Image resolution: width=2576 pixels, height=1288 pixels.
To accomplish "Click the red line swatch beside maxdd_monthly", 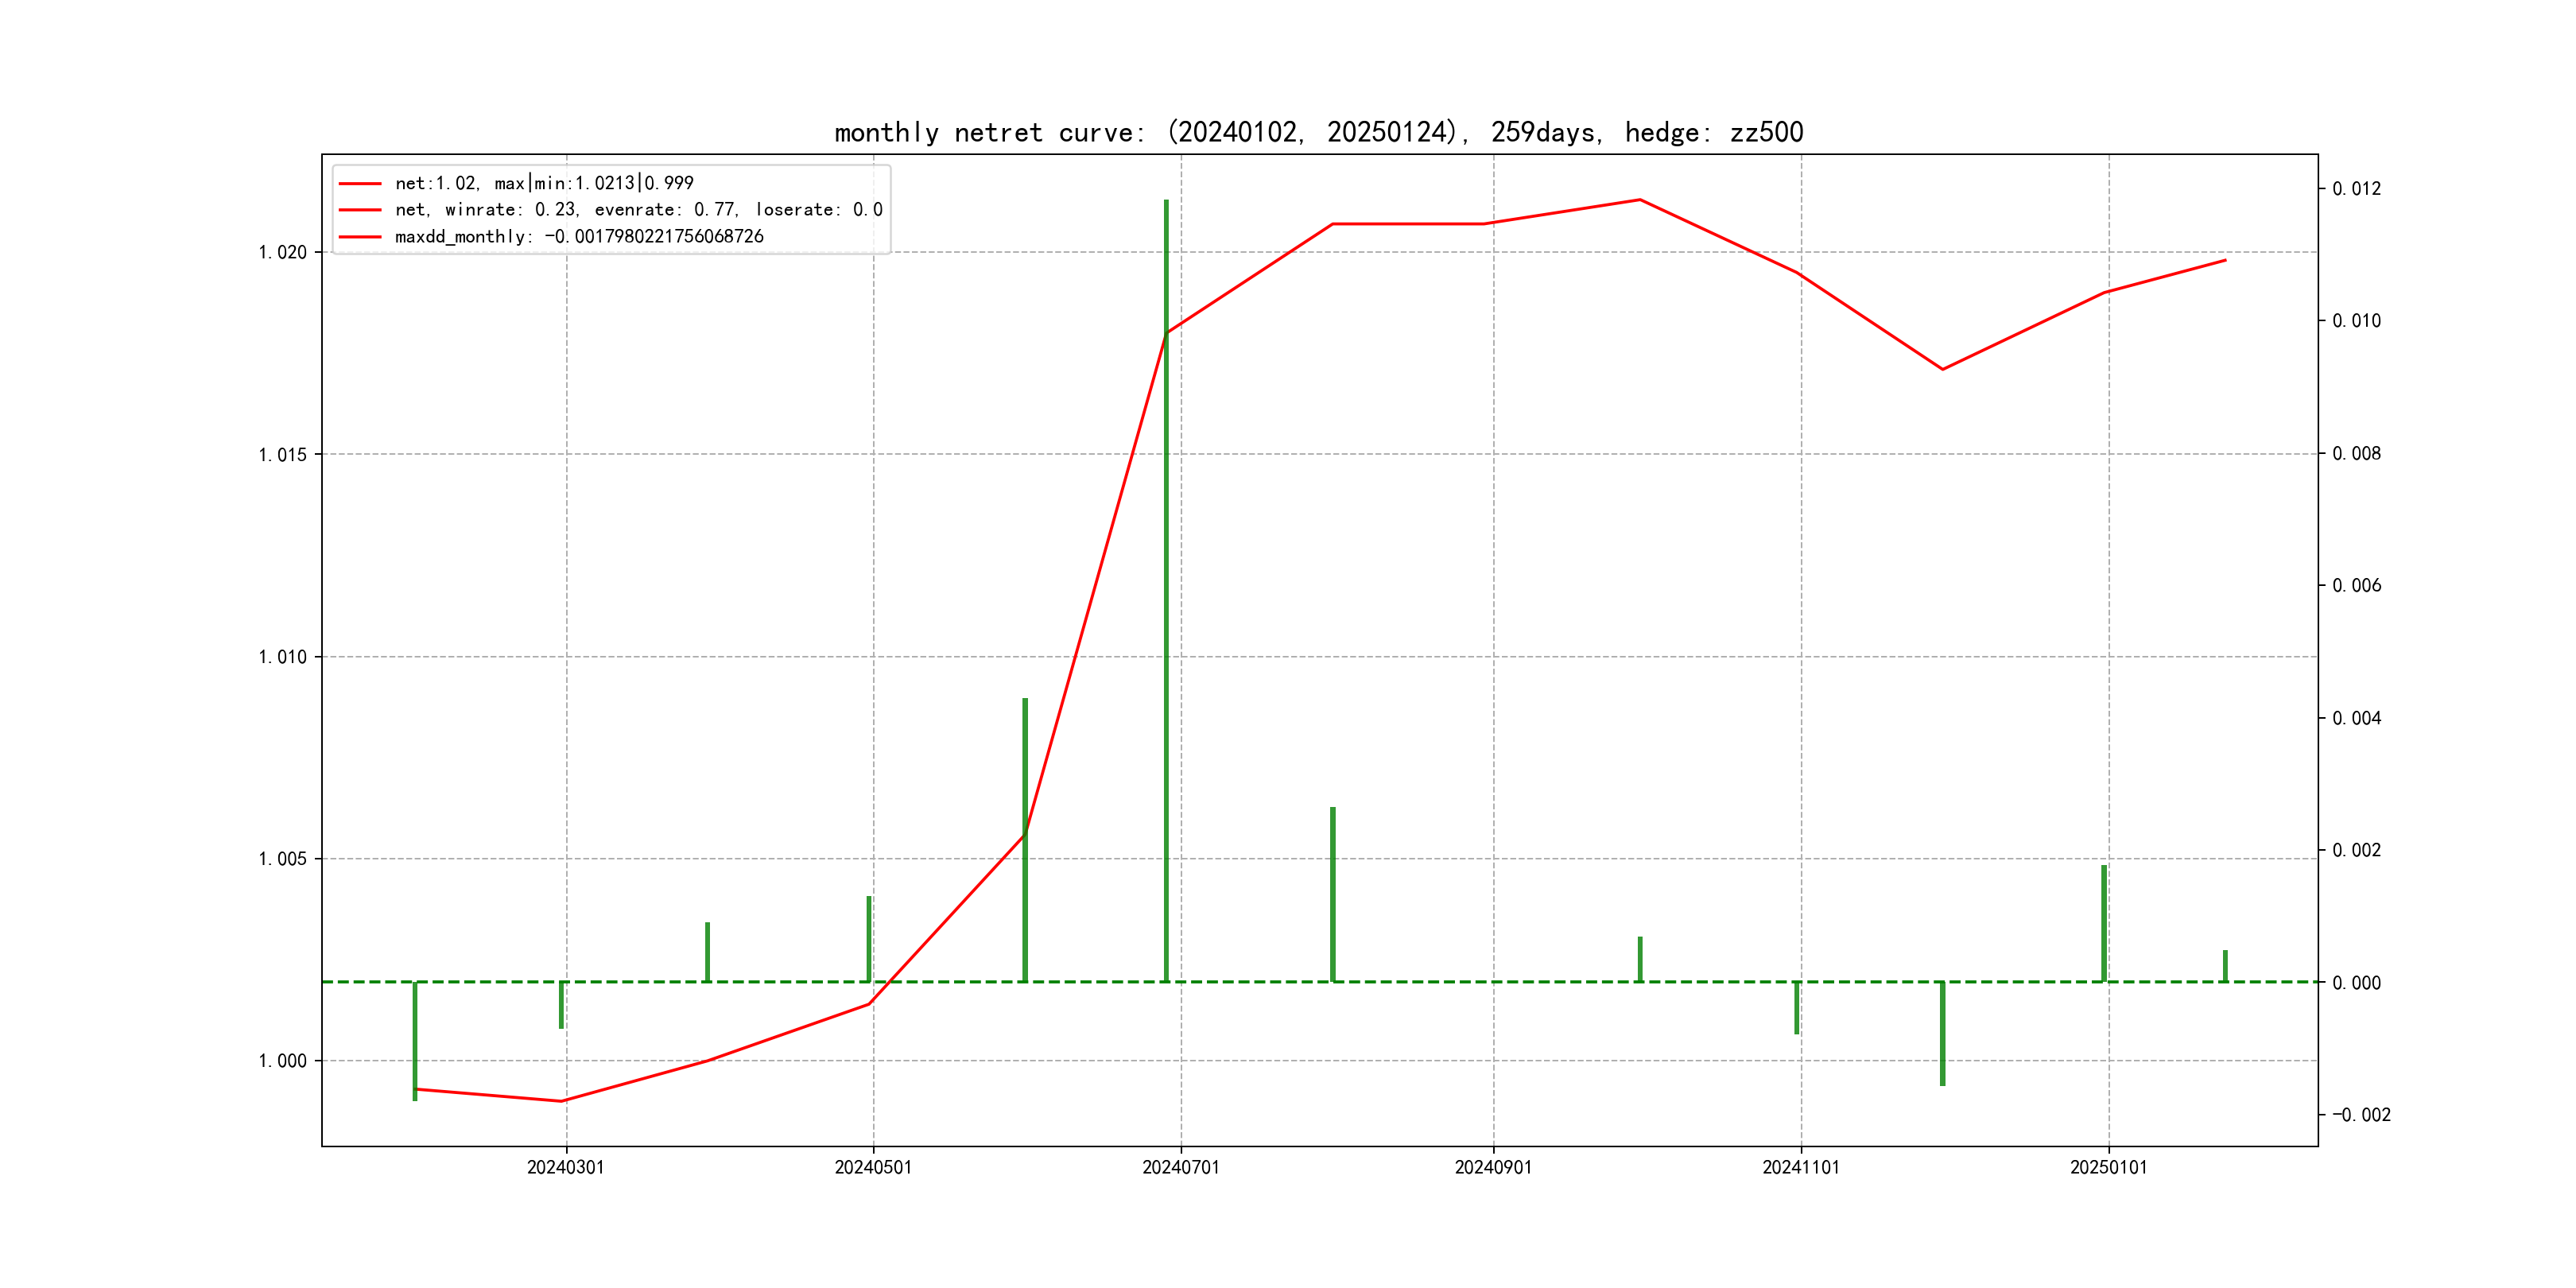I will click(360, 237).
